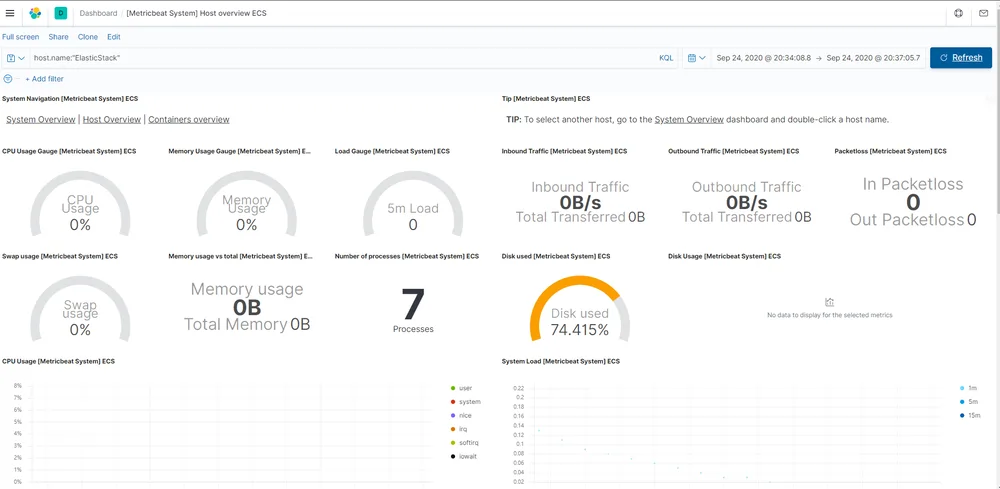Open the hamburger navigation menu
The width and height of the screenshot is (1000, 489).
pos(10,13)
